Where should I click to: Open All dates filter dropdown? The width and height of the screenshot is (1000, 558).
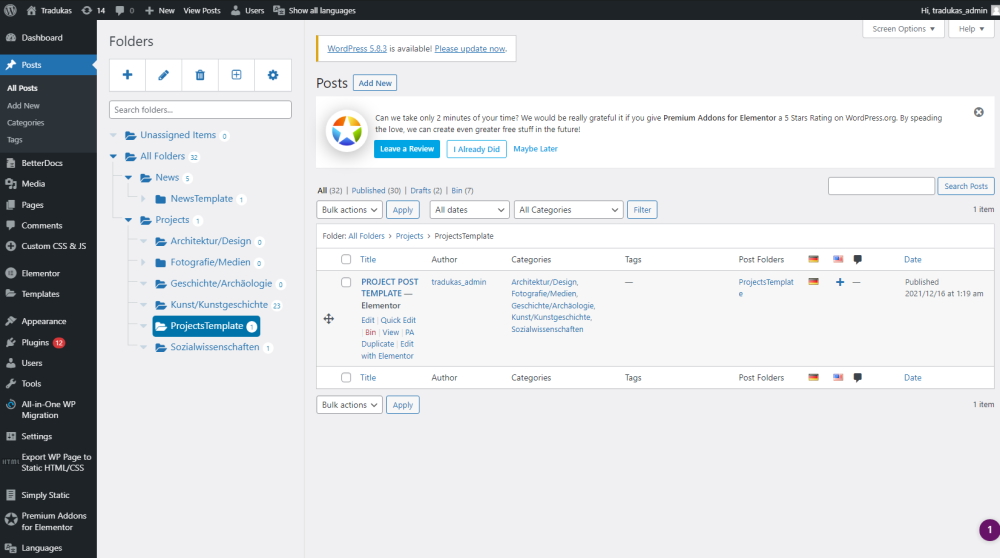click(469, 210)
